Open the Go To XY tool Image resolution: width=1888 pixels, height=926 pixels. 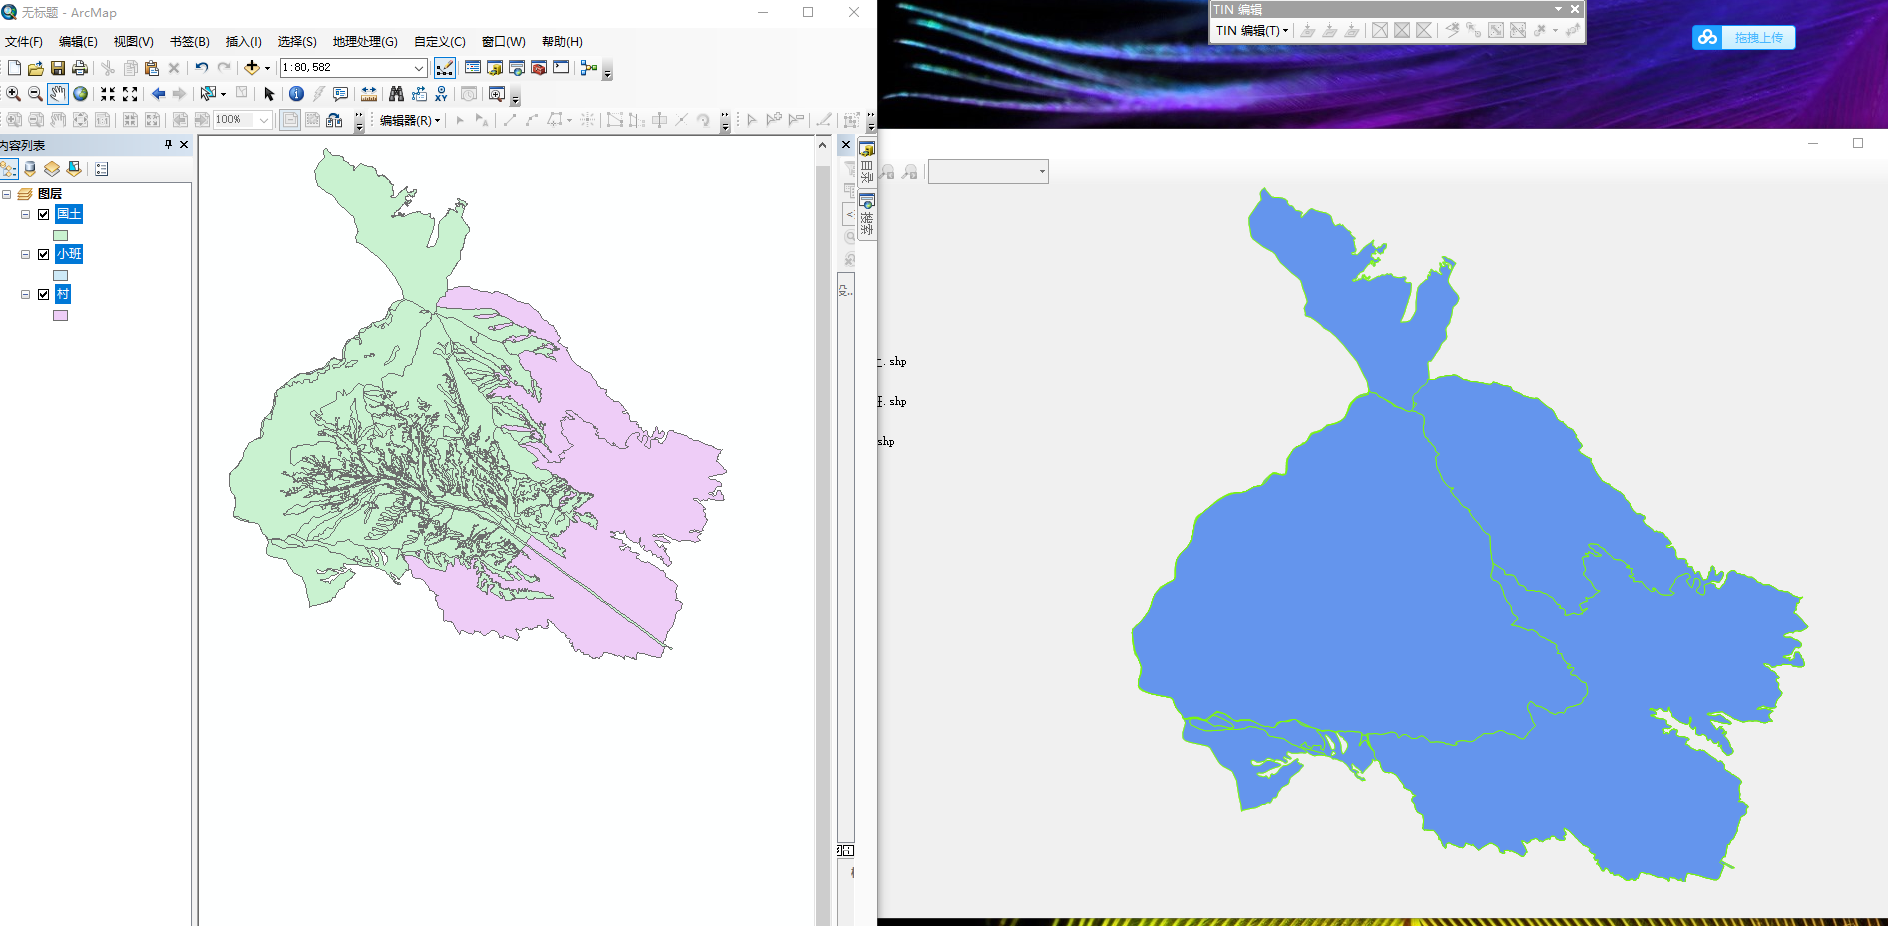coord(441,94)
